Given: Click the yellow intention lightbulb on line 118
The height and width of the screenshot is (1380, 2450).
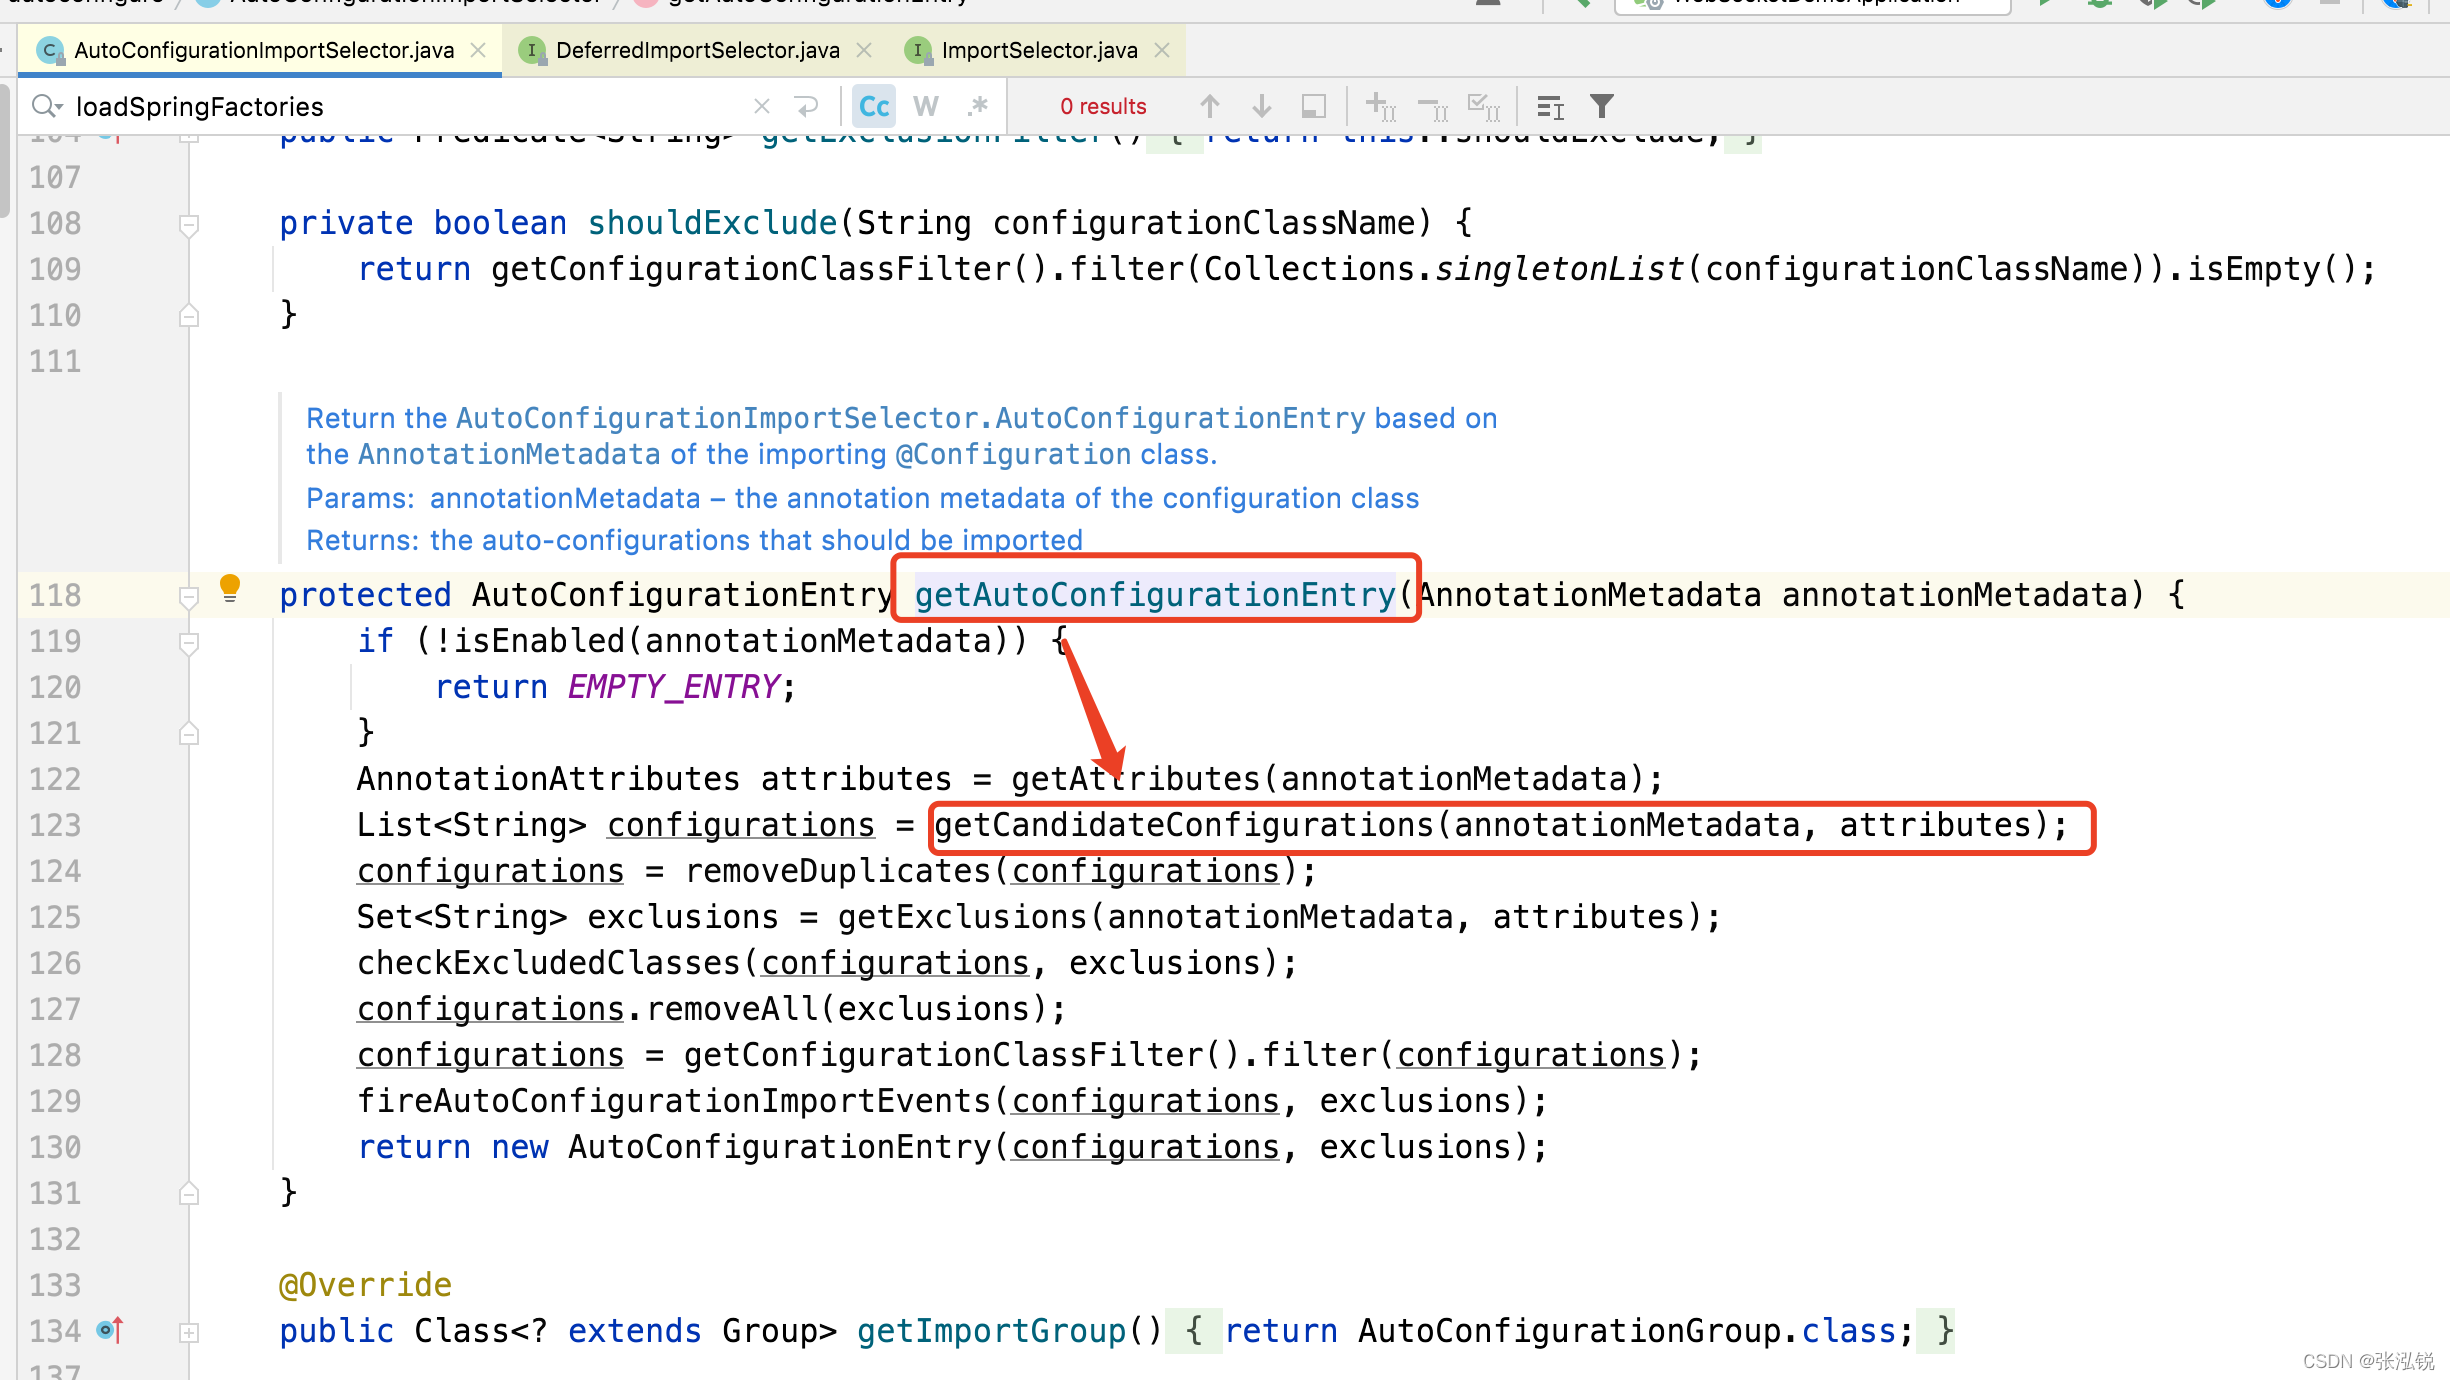Looking at the screenshot, I should pos(230,587).
